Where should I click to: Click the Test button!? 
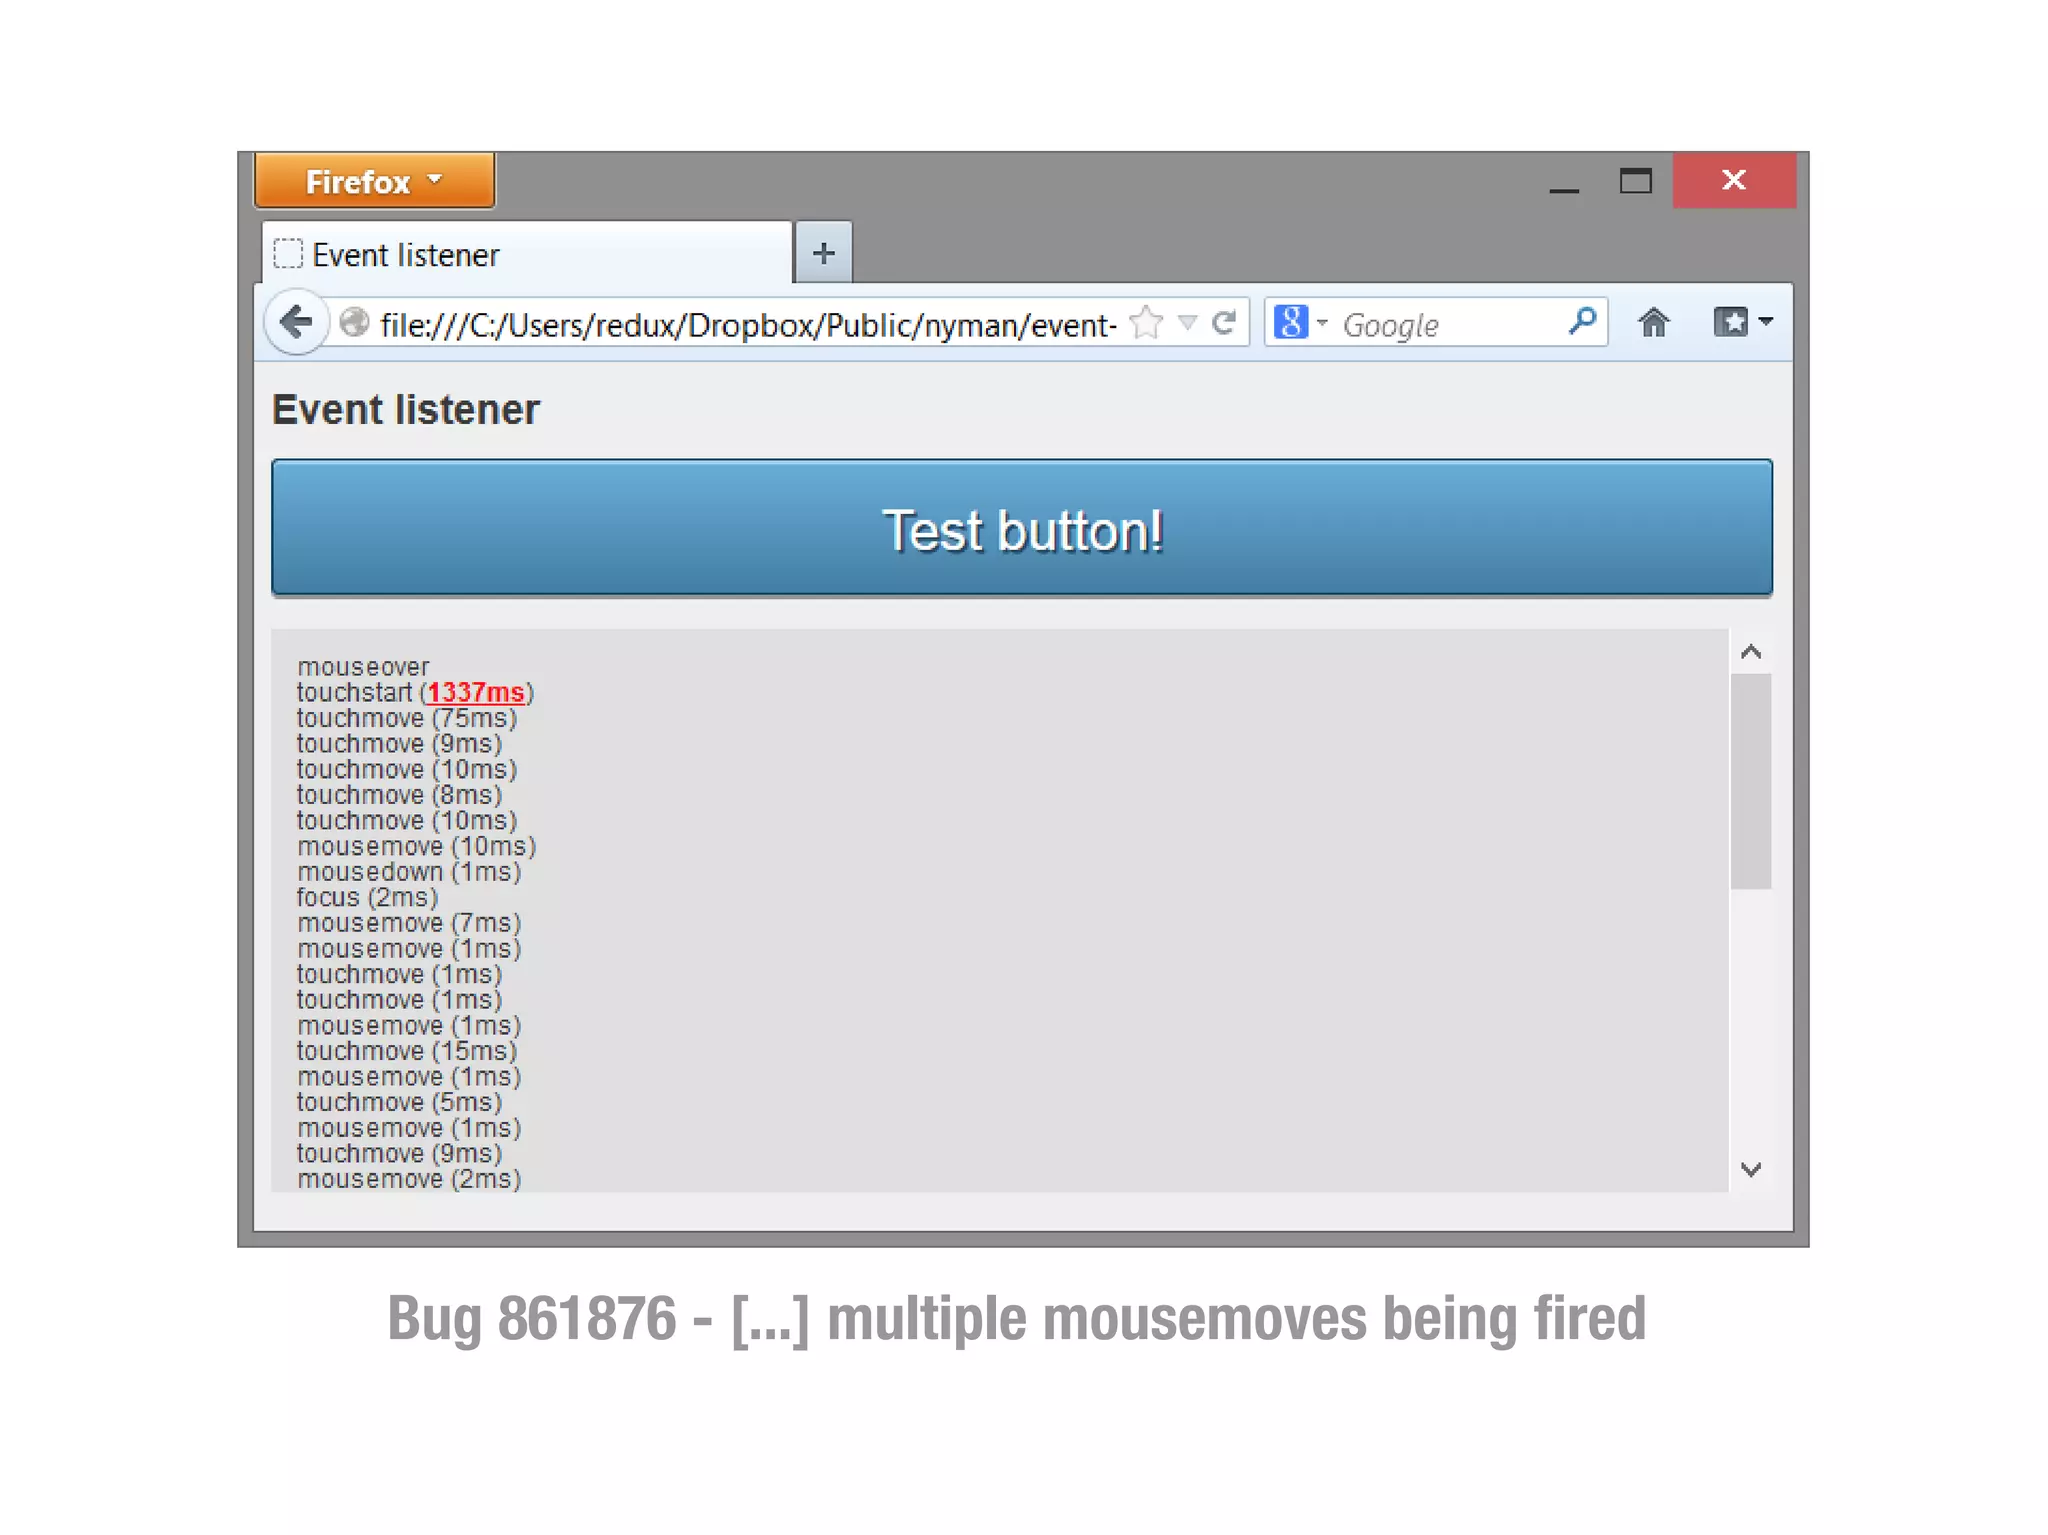(1022, 528)
